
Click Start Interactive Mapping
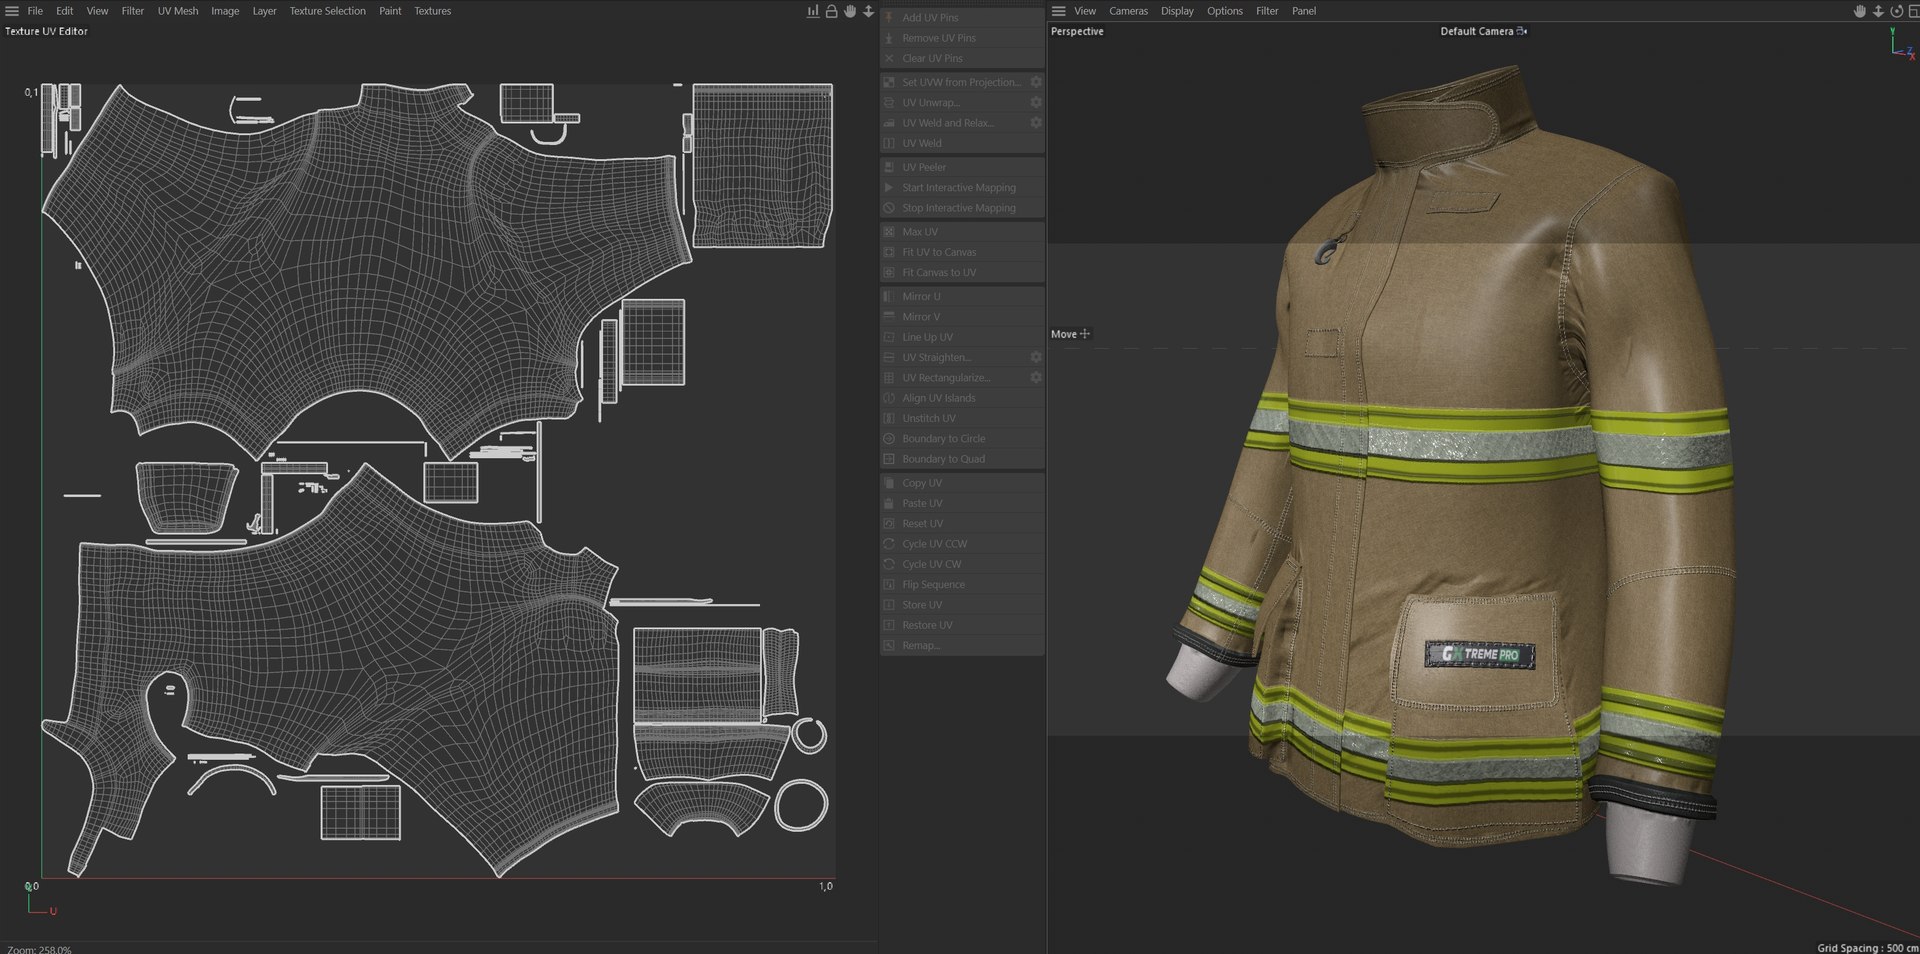point(962,188)
